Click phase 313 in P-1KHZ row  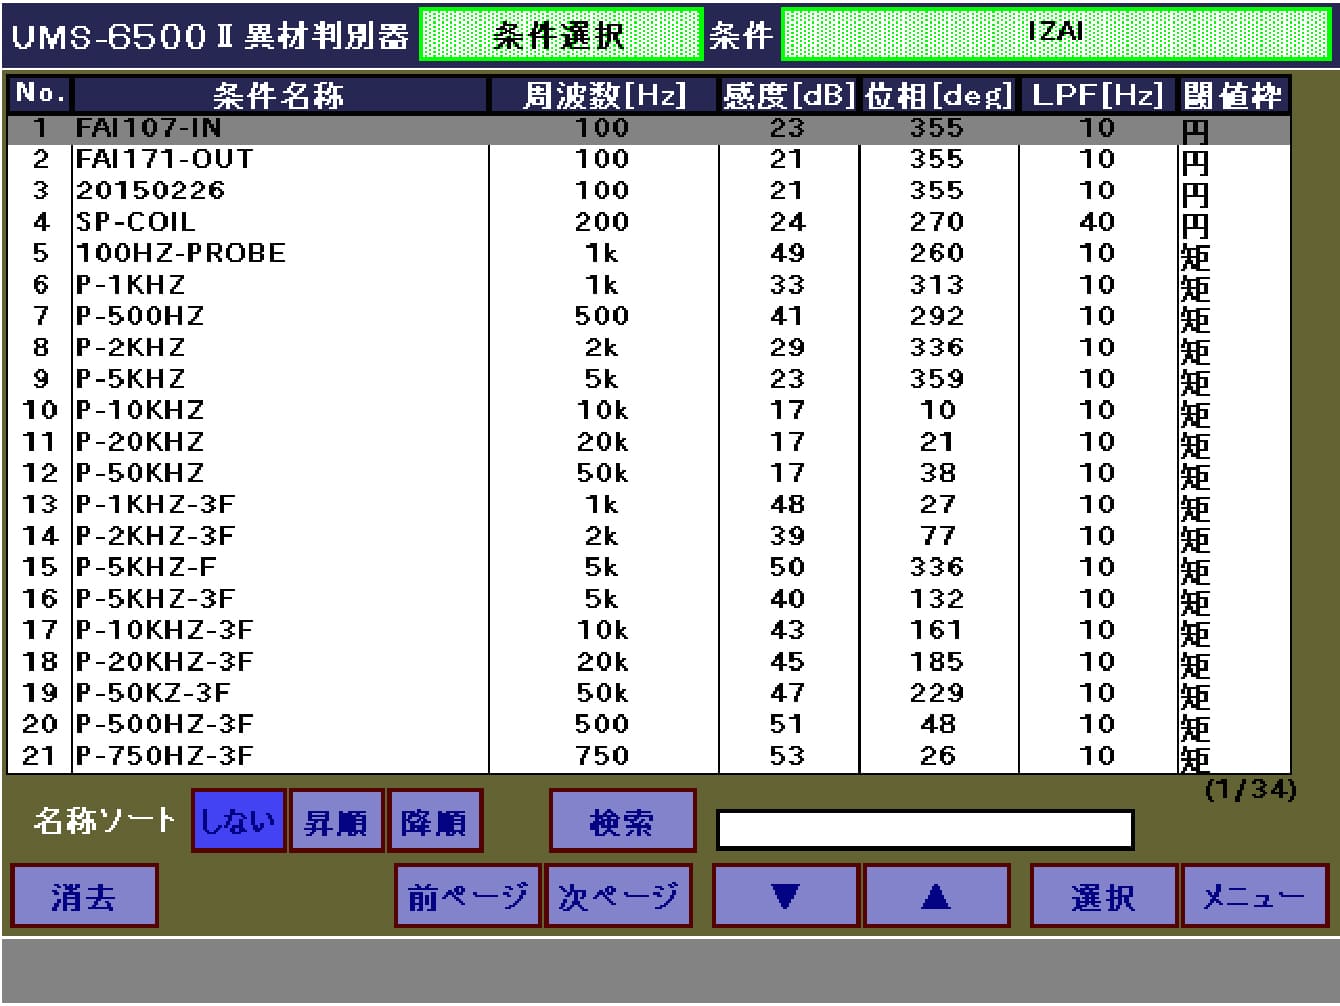pyautogui.click(x=937, y=285)
